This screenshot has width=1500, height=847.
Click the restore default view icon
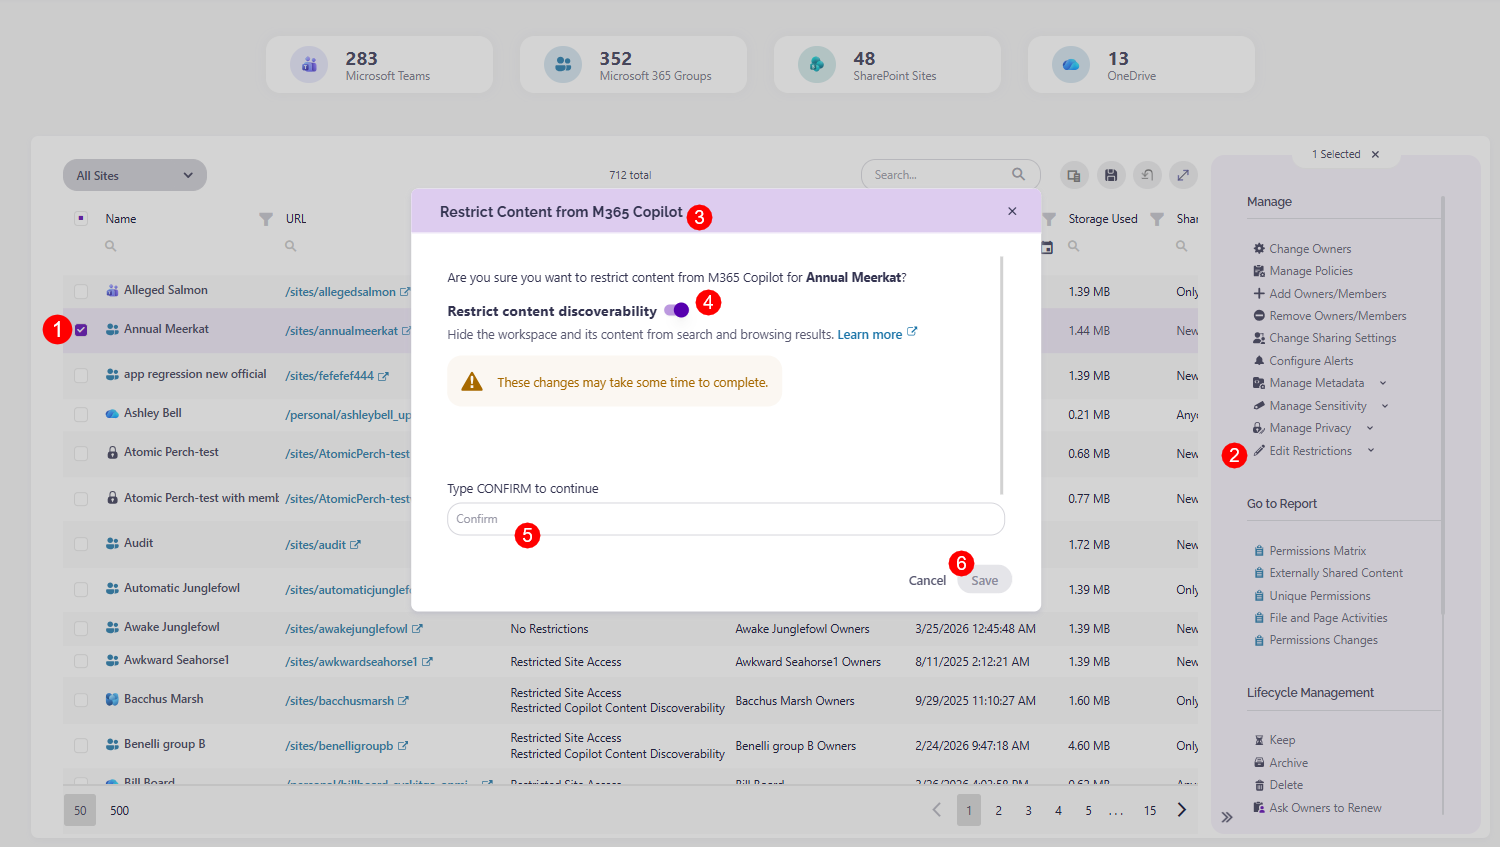coord(1147,175)
